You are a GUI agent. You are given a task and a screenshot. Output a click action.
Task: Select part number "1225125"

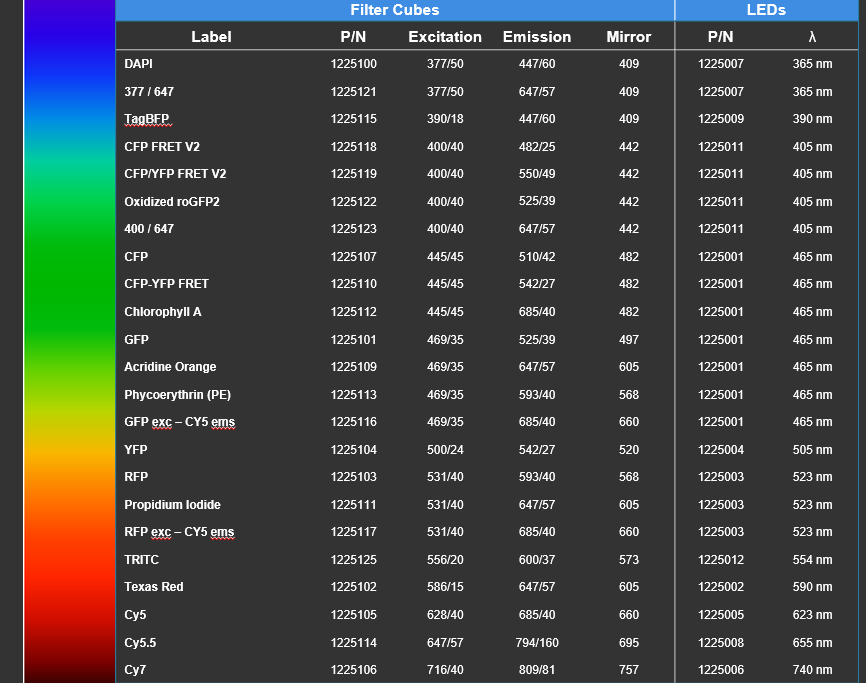coord(353,560)
